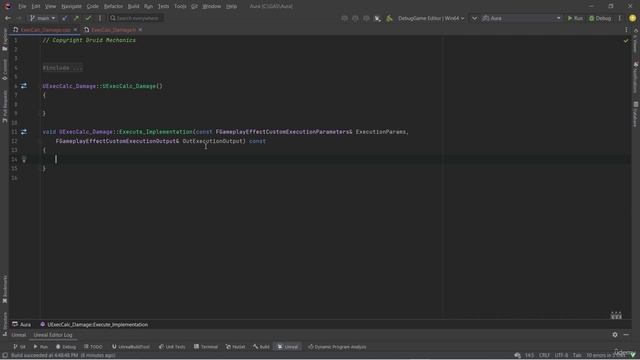Open the Edit menu
This screenshot has width=640, height=360.
(x=36, y=6)
